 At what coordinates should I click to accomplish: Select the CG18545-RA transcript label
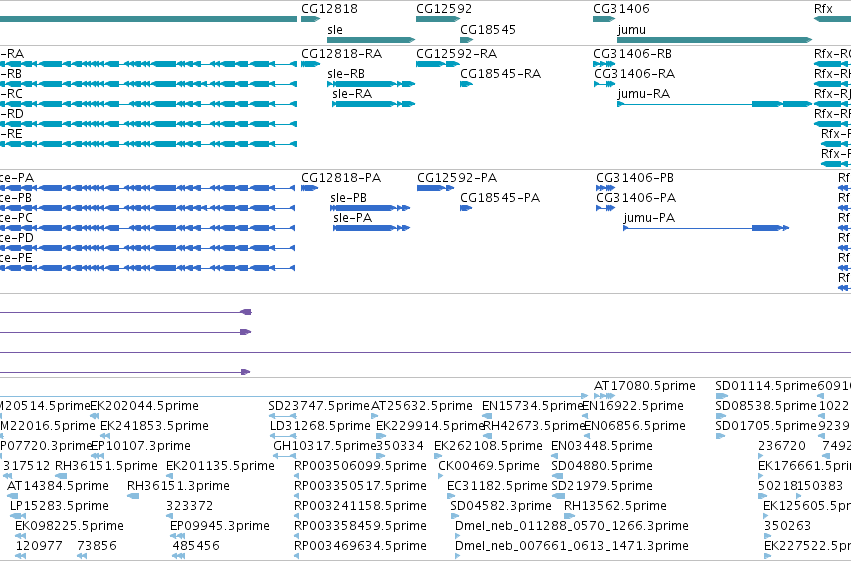click(500, 74)
